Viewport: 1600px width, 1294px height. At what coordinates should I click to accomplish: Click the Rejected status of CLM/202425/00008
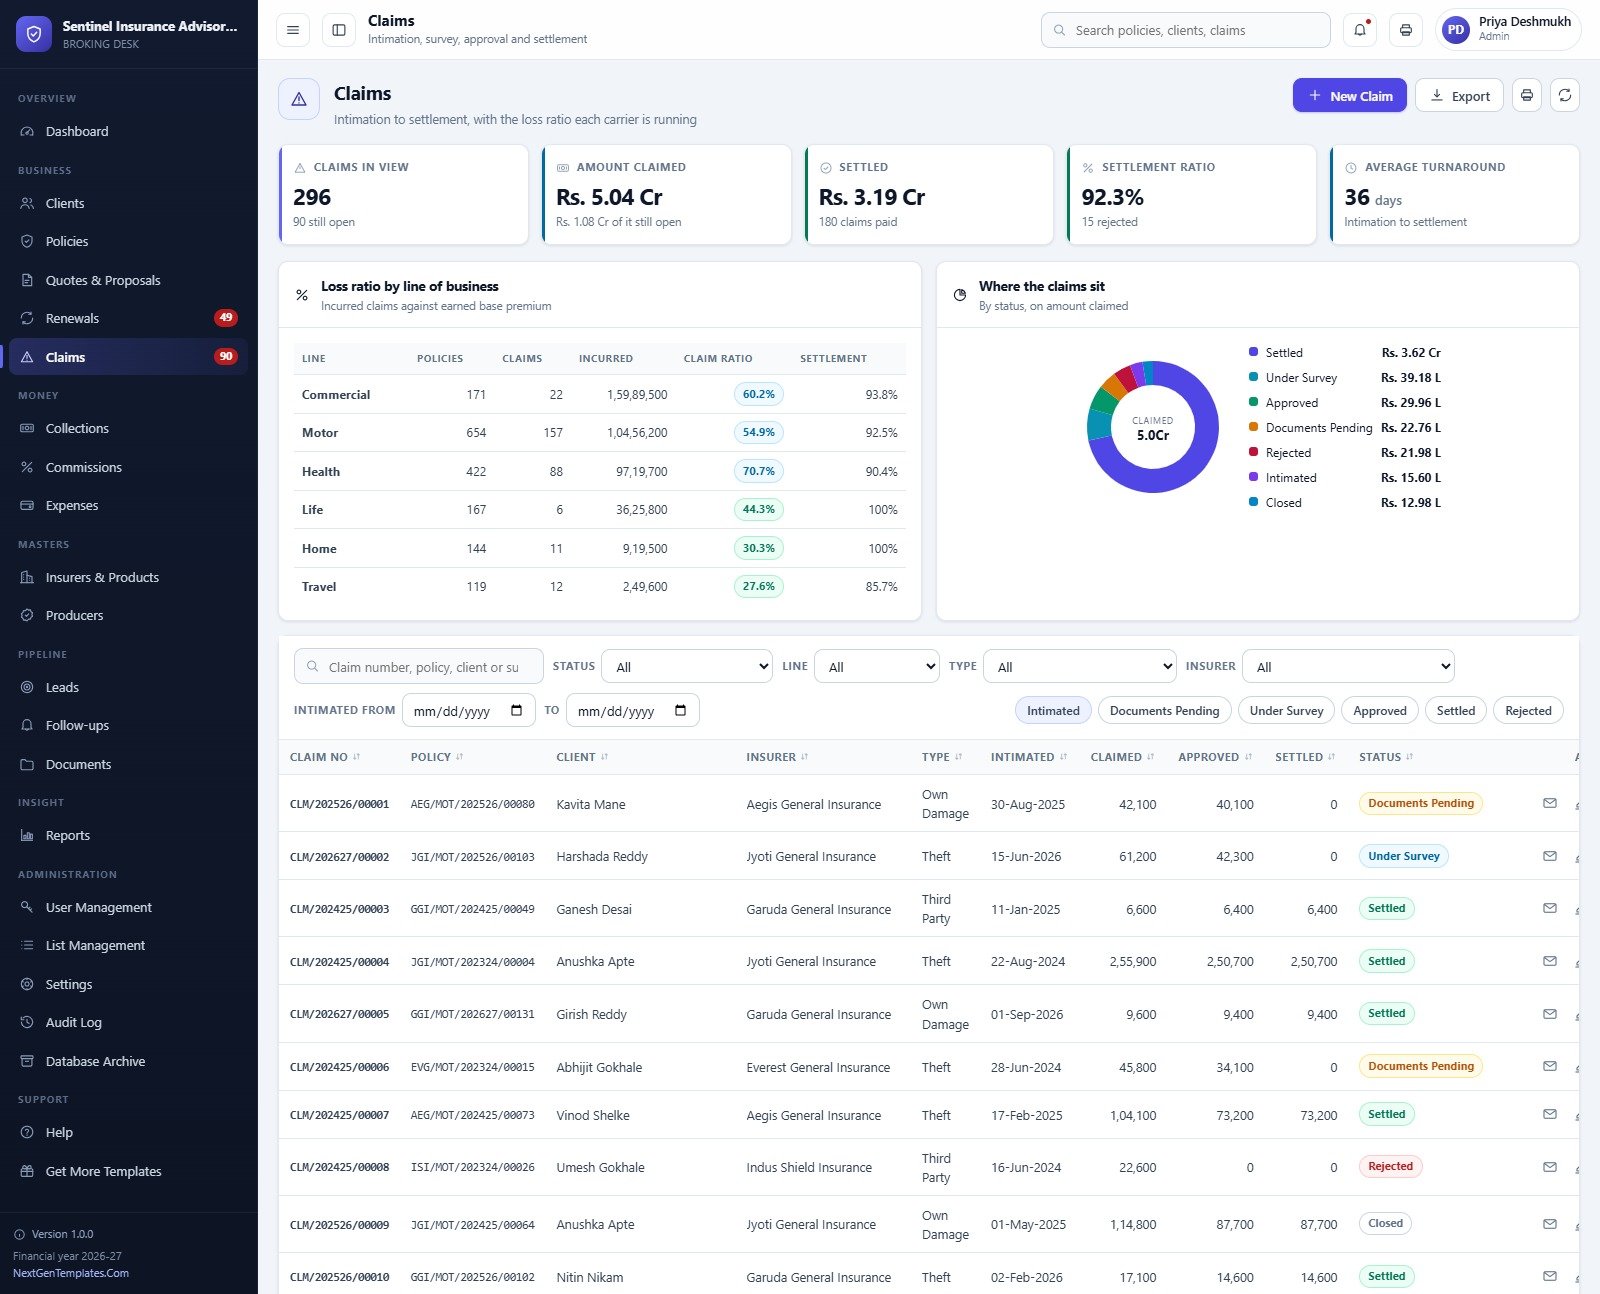coord(1390,1166)
